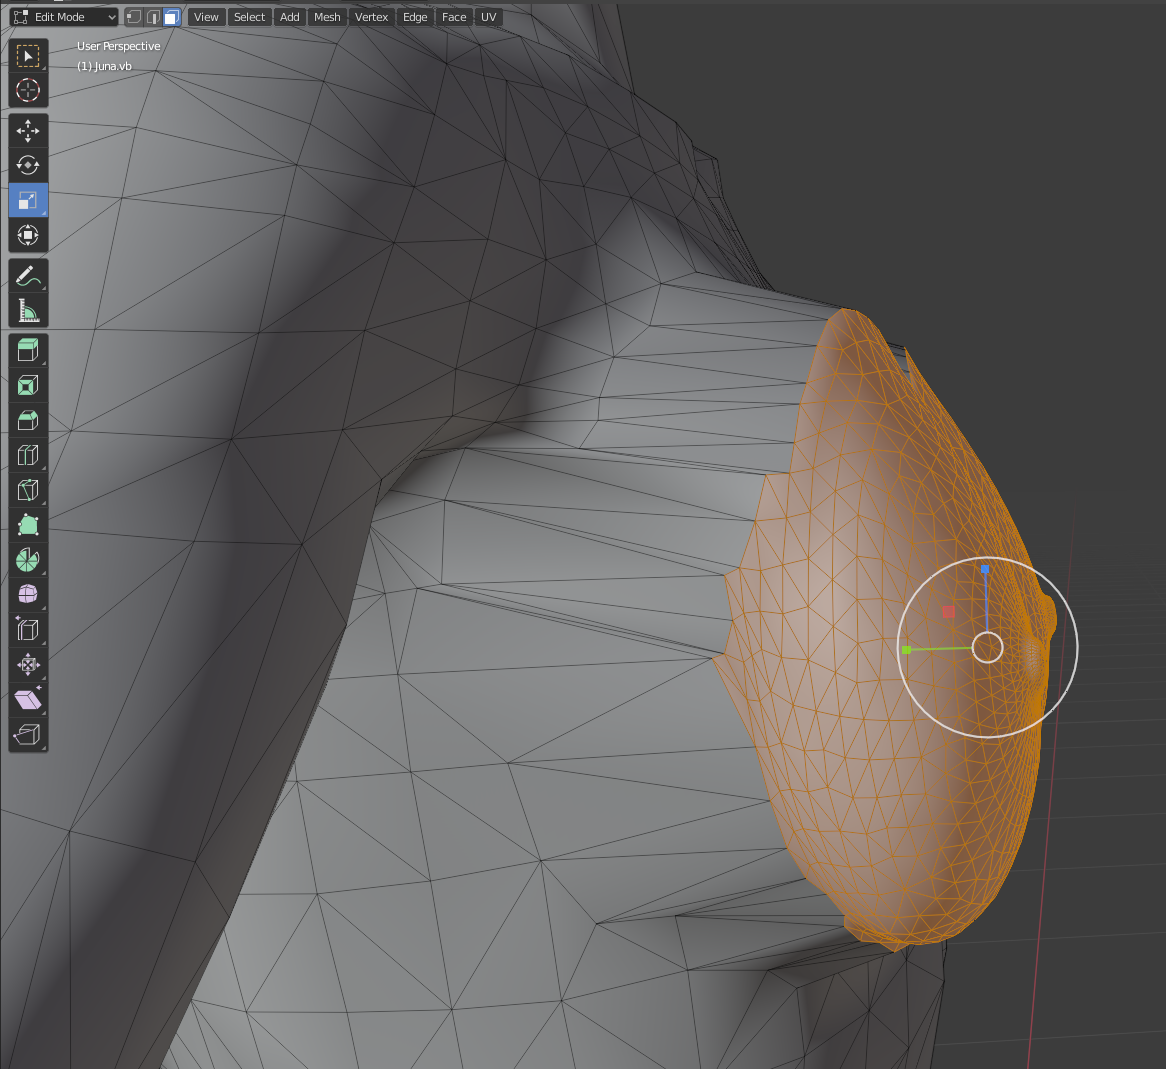Click the gizmo's center circle
This screenshot has width=1166, height=1069.
tap(988, 647)
